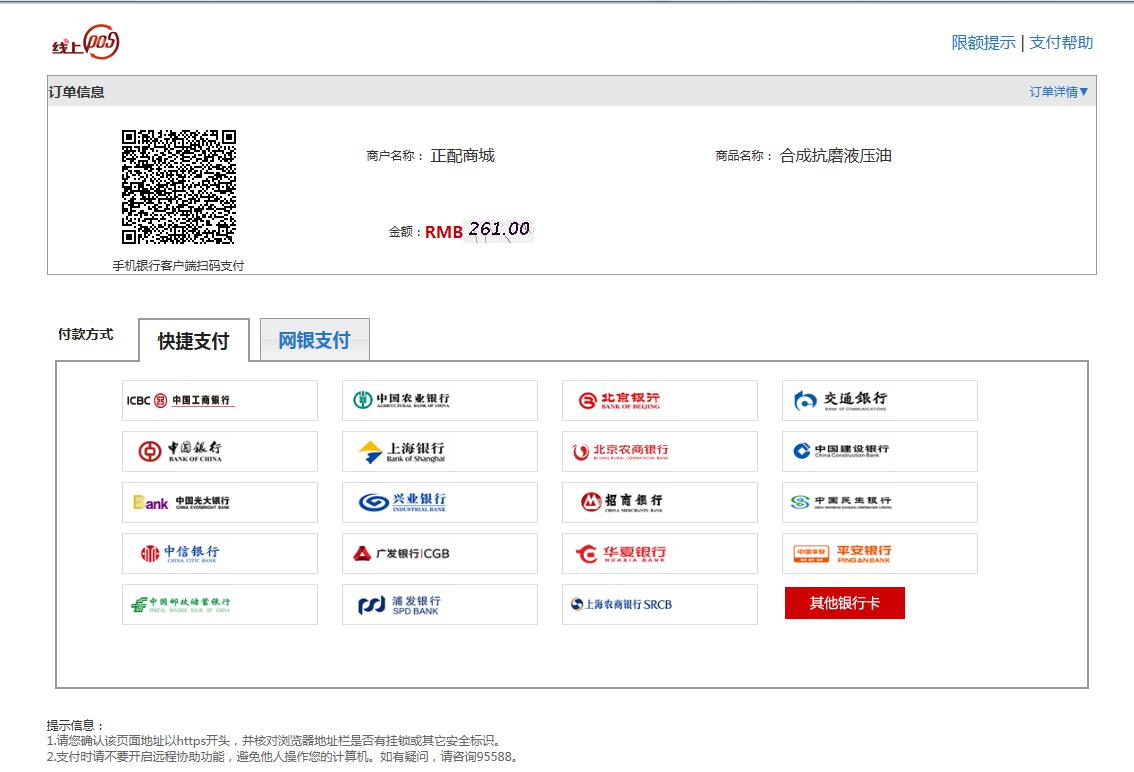
Task: Select 上海银行 Bank of Shanghai
Action: tap(440, 451)
